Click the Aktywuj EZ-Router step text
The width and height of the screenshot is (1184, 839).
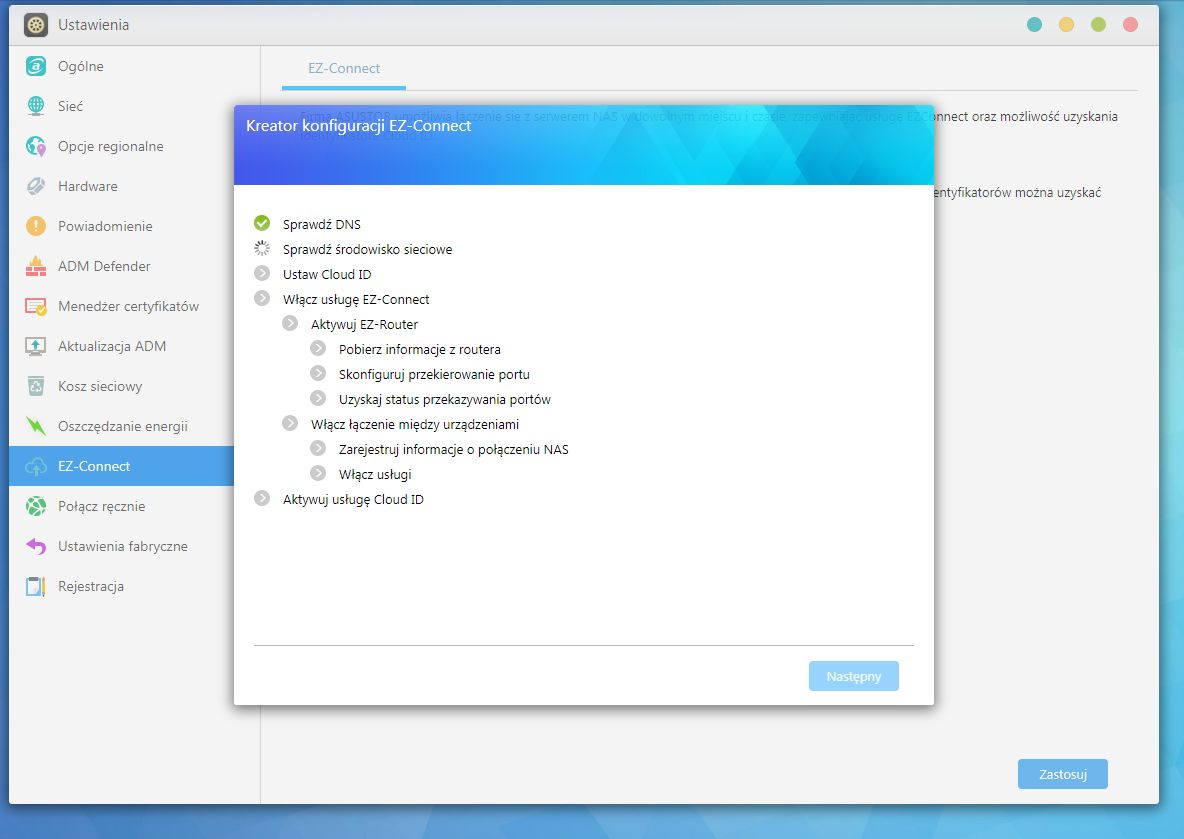tap(364, 324)
